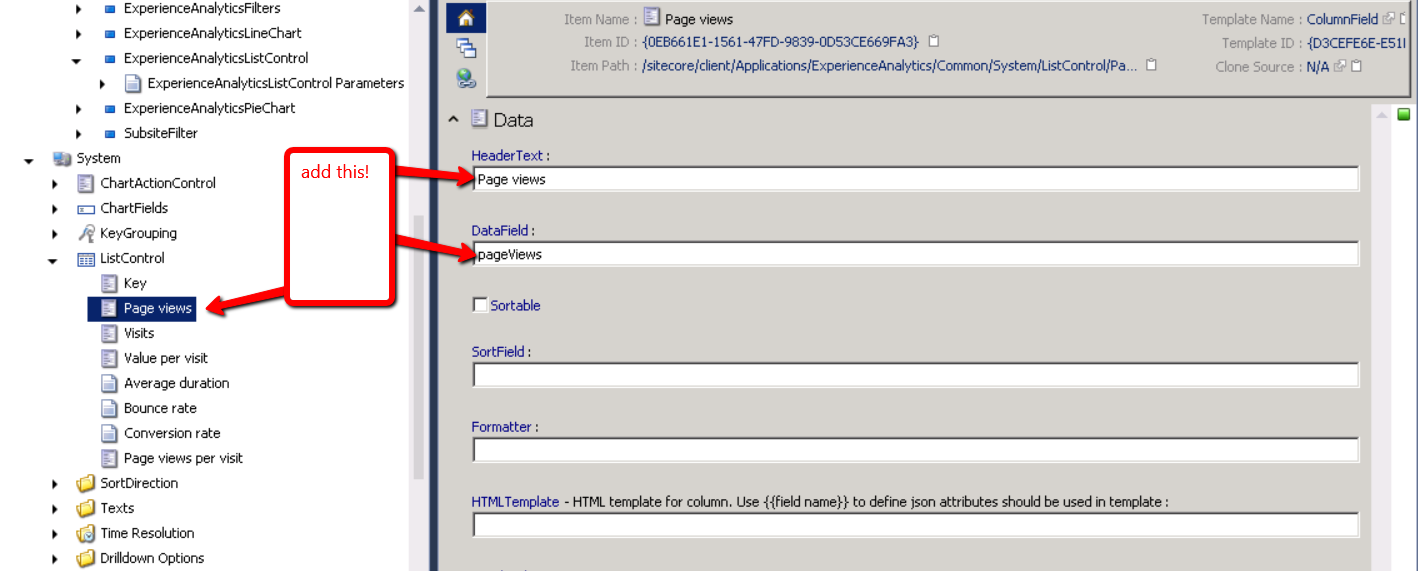Click the KeyGrouping key icon
Screen dimensions: 1418x571
(x=86, y=233)
